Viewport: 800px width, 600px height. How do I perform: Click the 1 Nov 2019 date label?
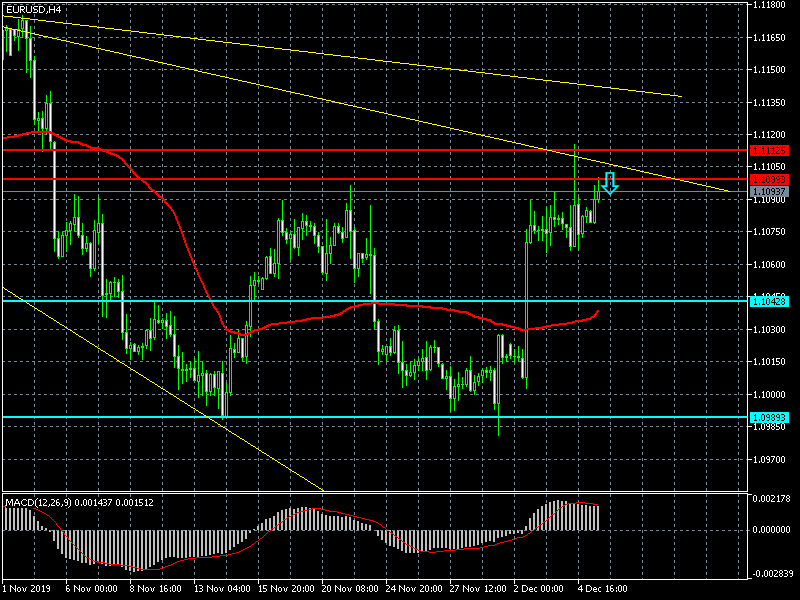tap(27, 589)
